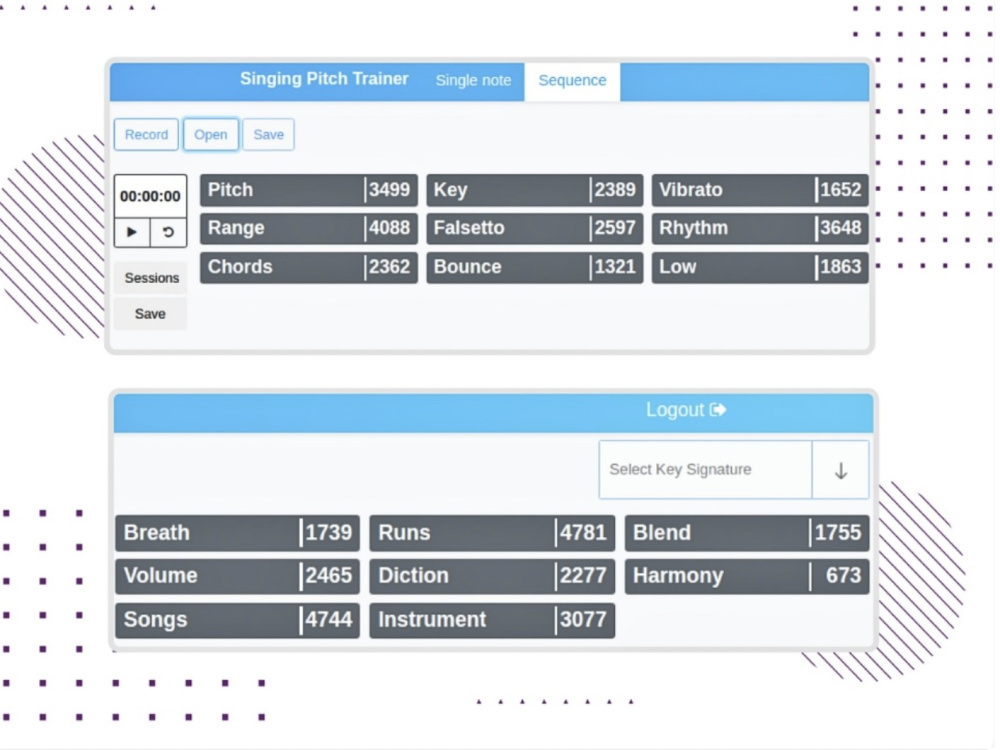Click the 00:00:00 timer display

pos(151,196)
